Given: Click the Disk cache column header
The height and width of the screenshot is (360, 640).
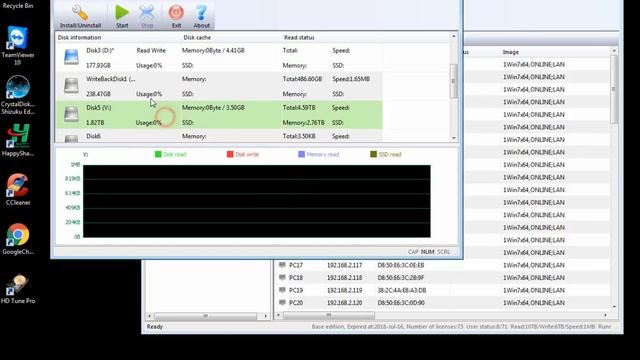Looking at the screenshot, I should [x=197, y=38].
